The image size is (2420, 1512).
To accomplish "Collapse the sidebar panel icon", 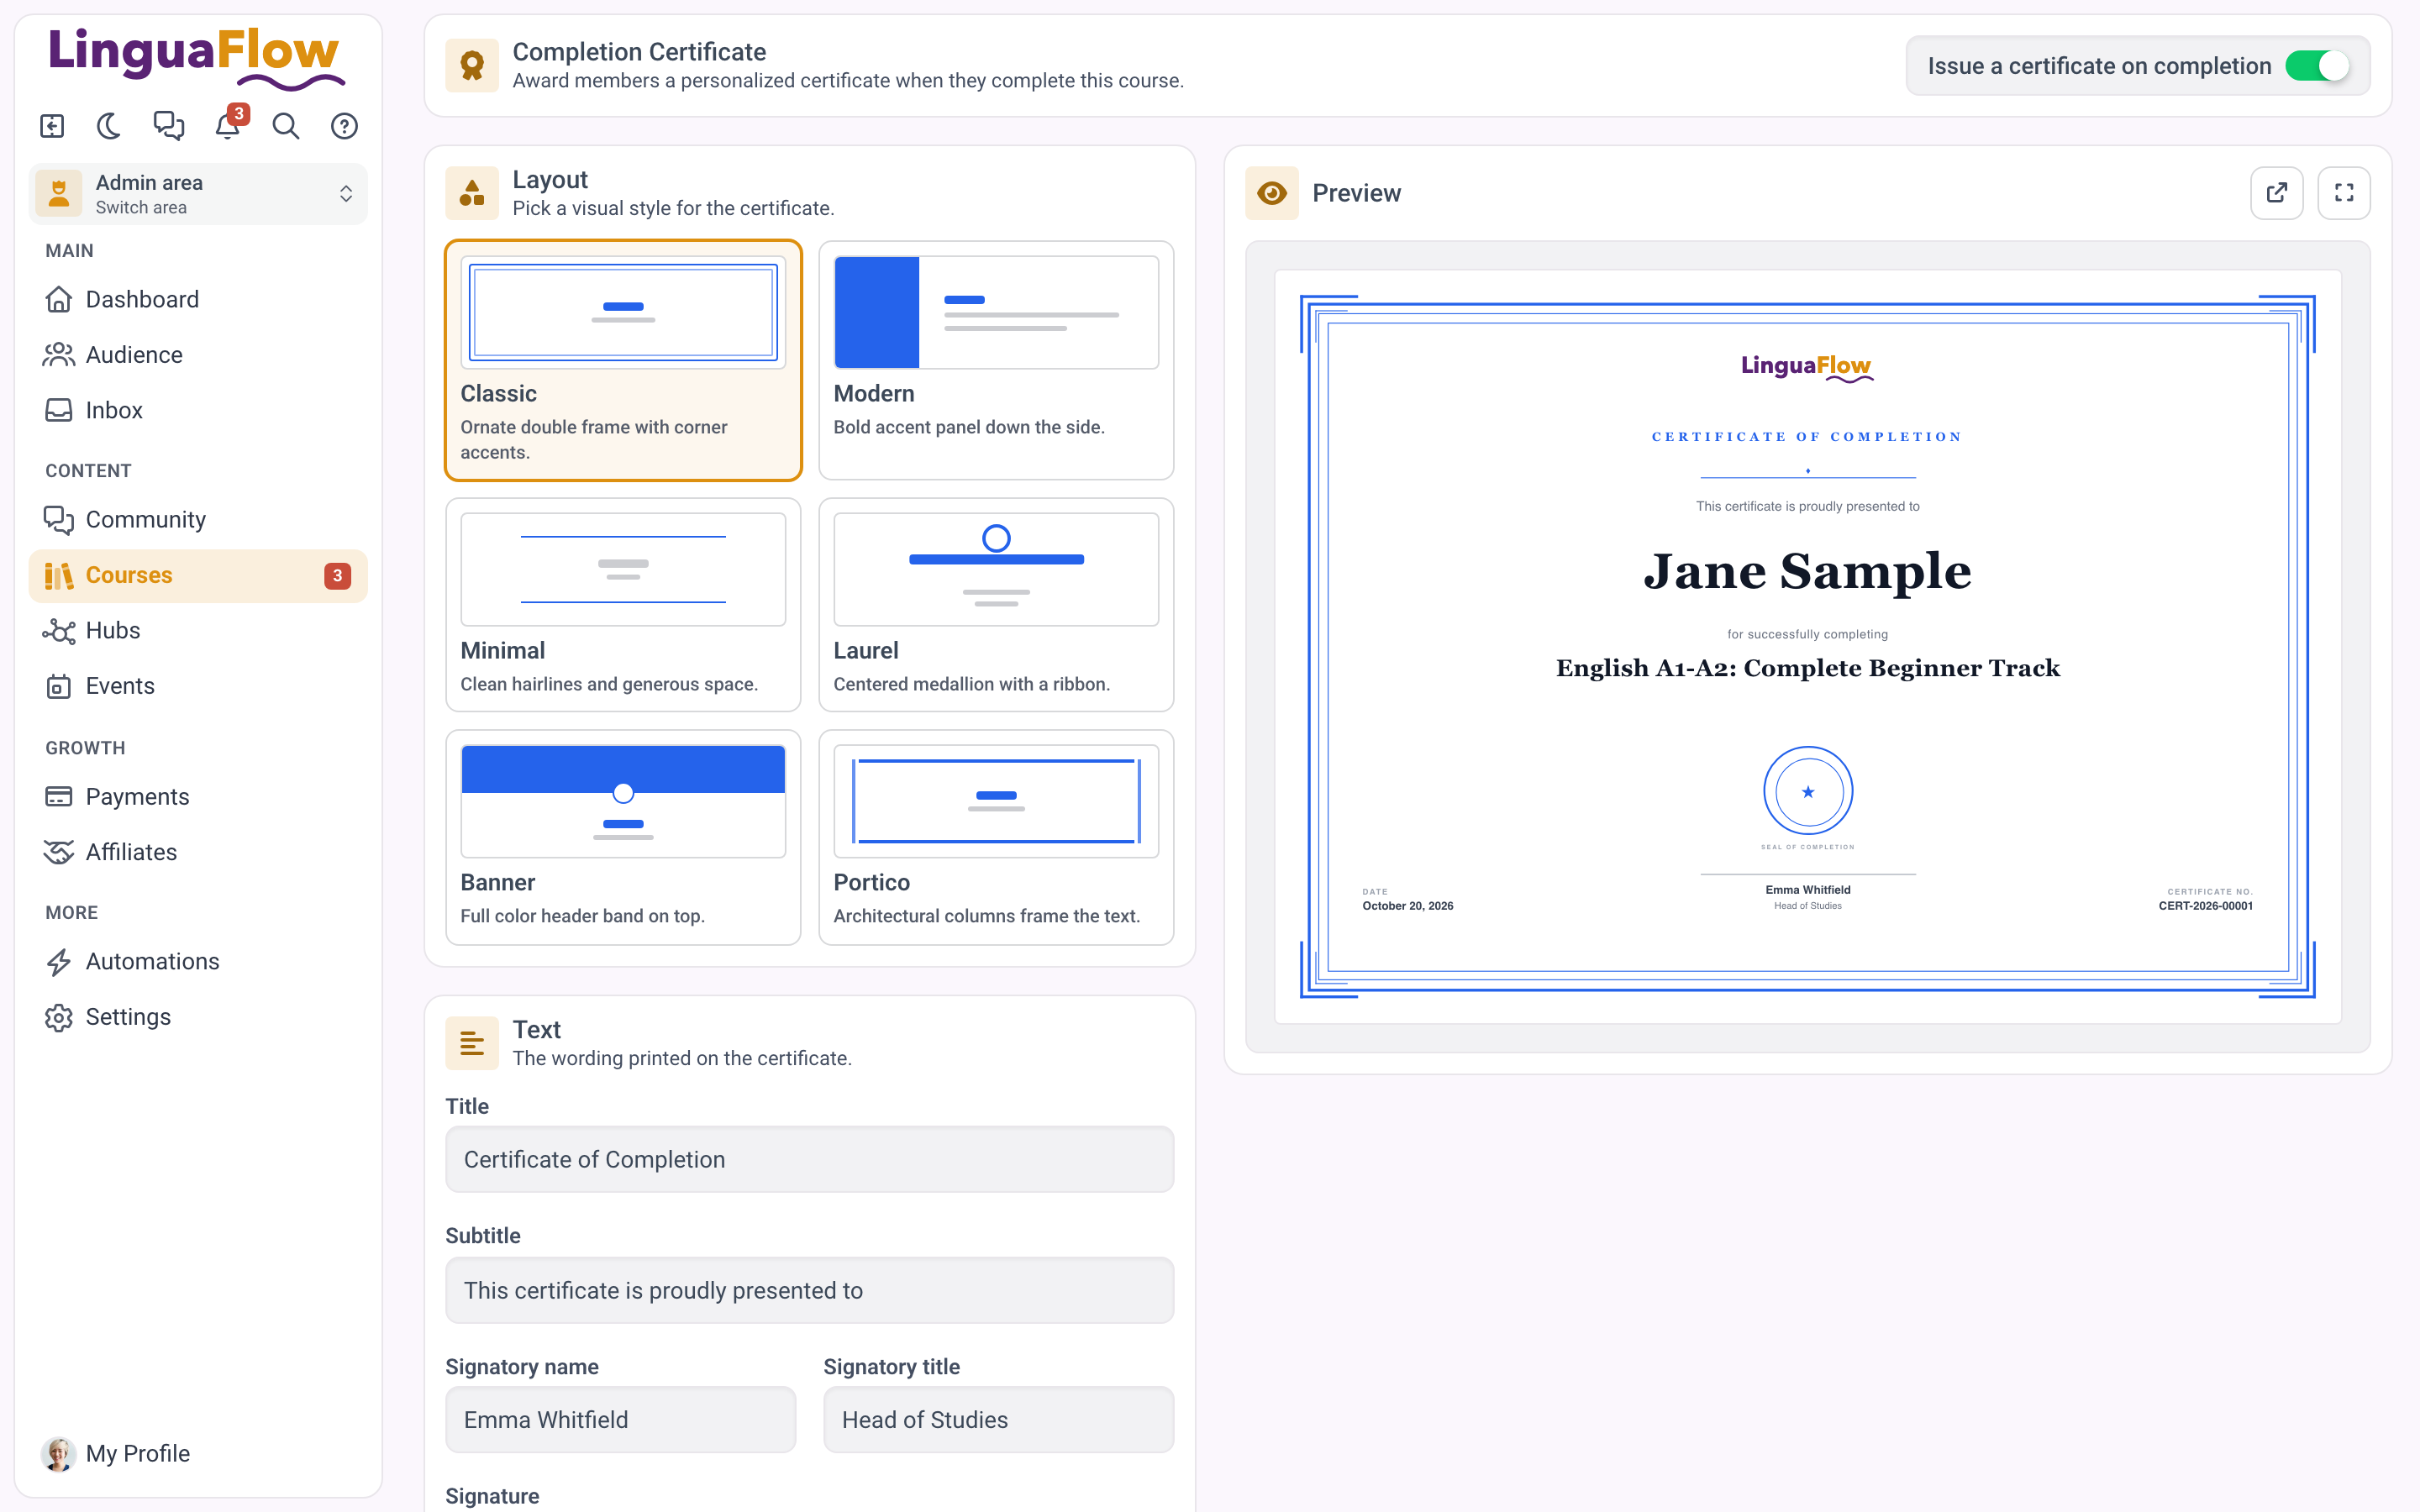I will tap(52, 126).
